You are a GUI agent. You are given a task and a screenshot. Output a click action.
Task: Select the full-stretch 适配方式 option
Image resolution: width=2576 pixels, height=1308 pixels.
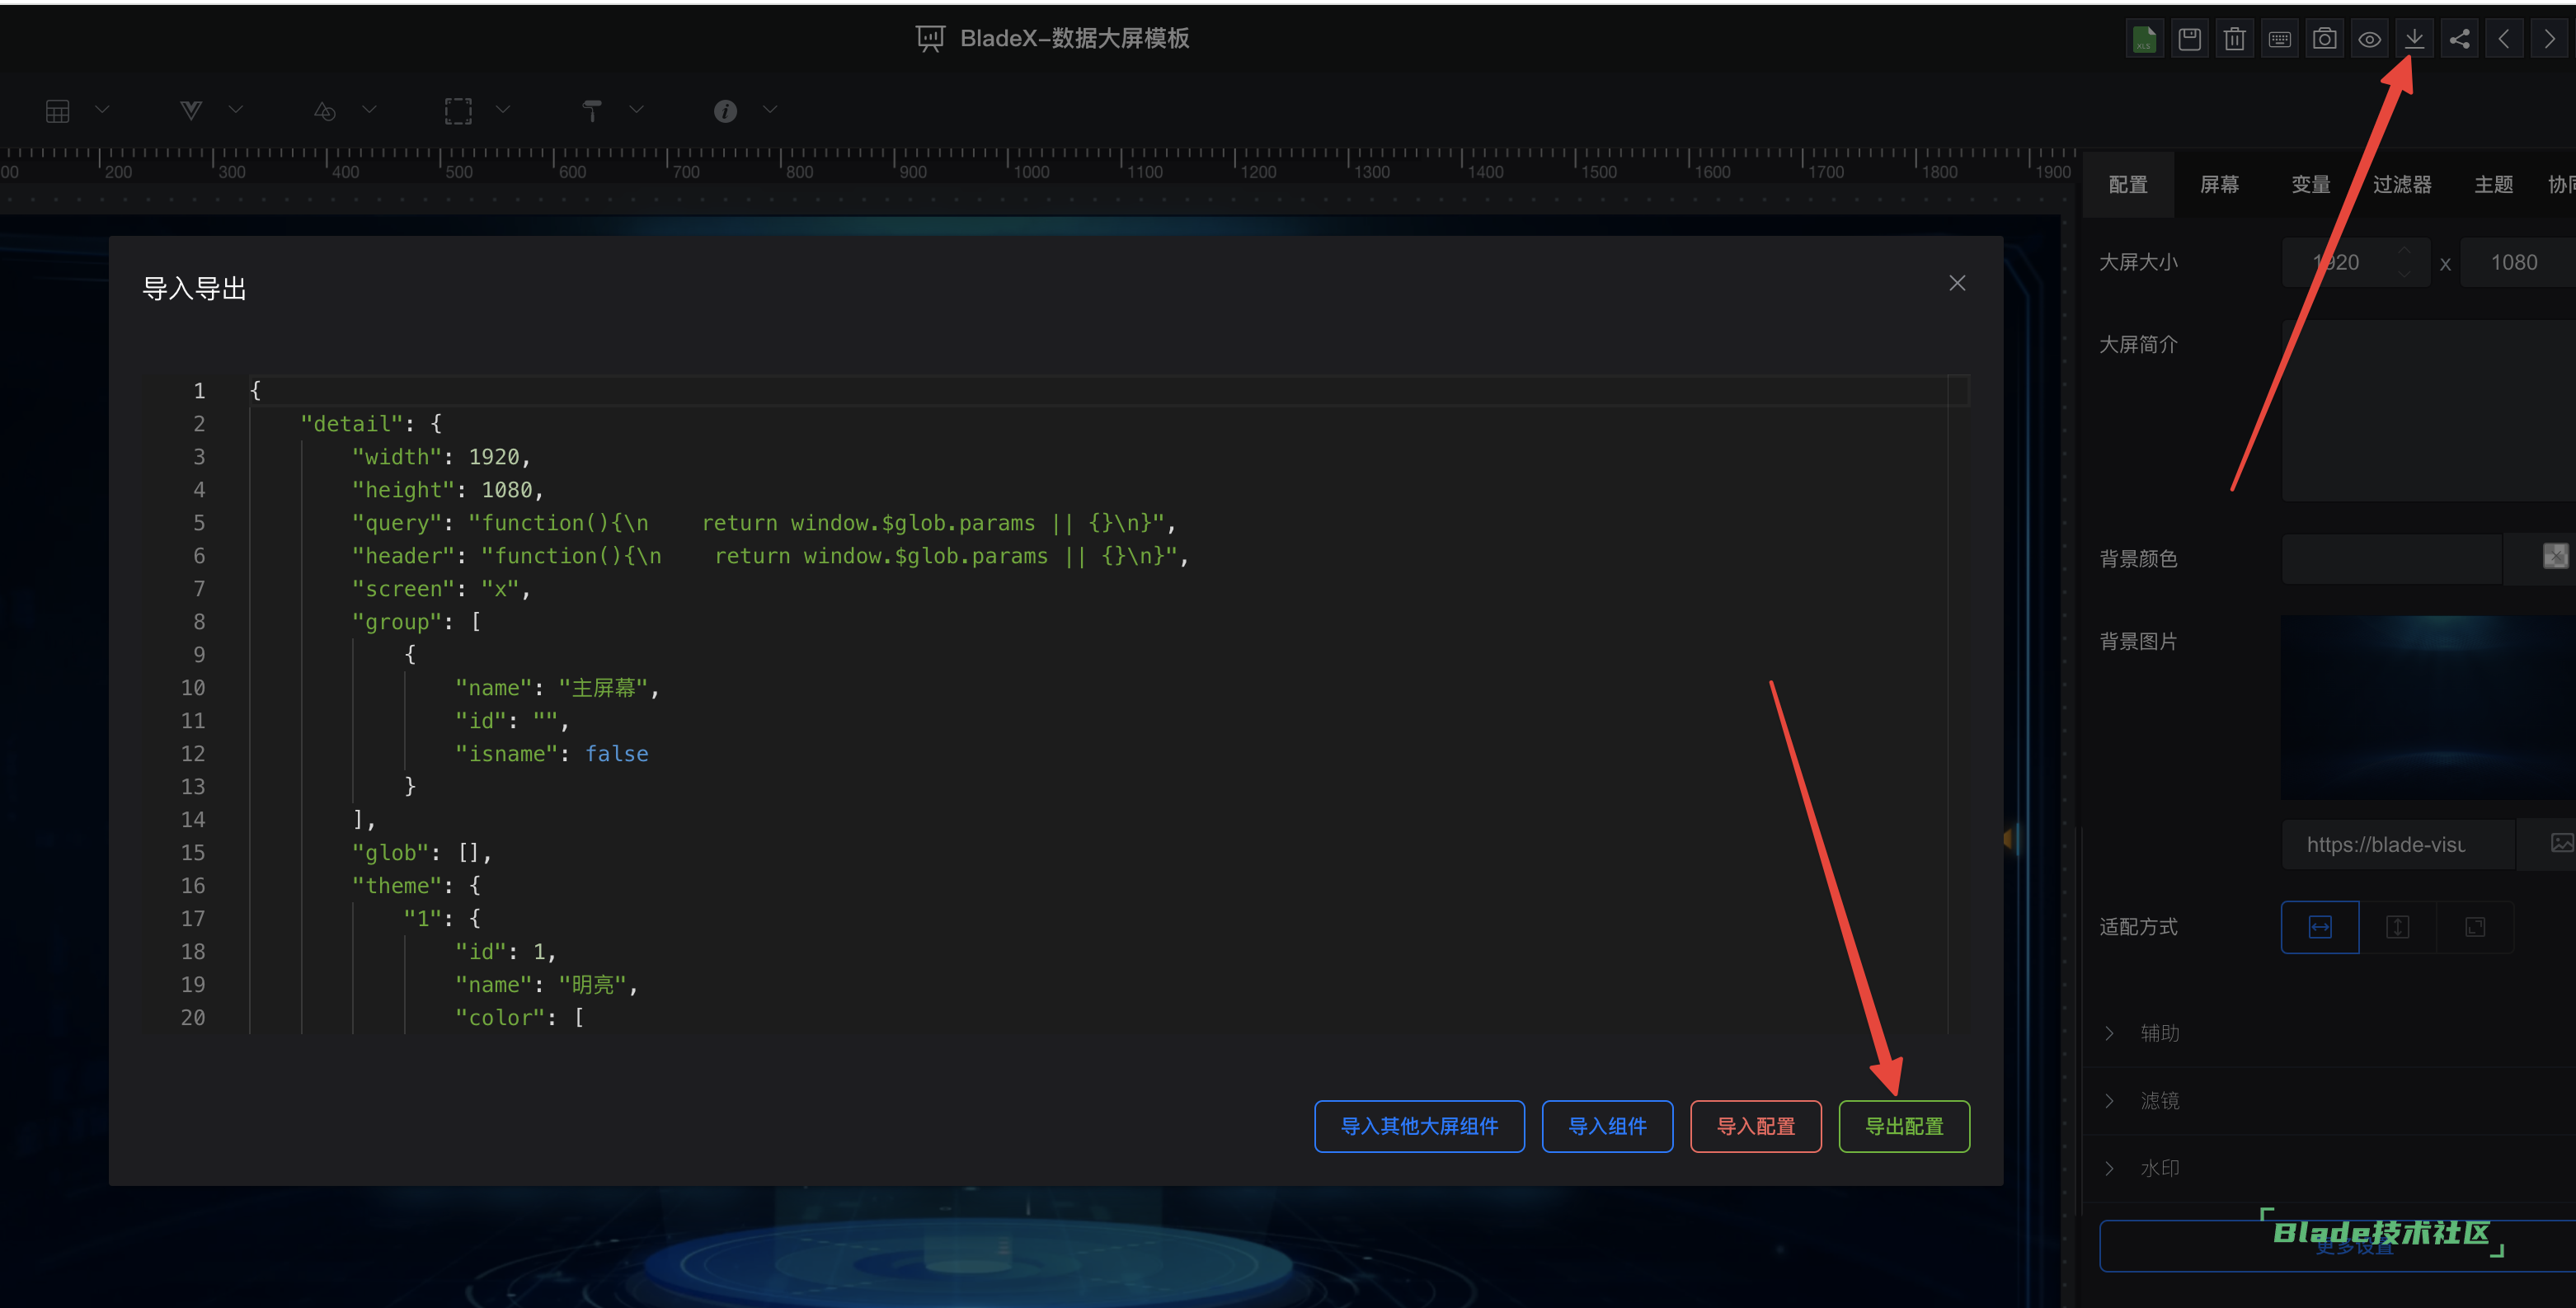2475,928
